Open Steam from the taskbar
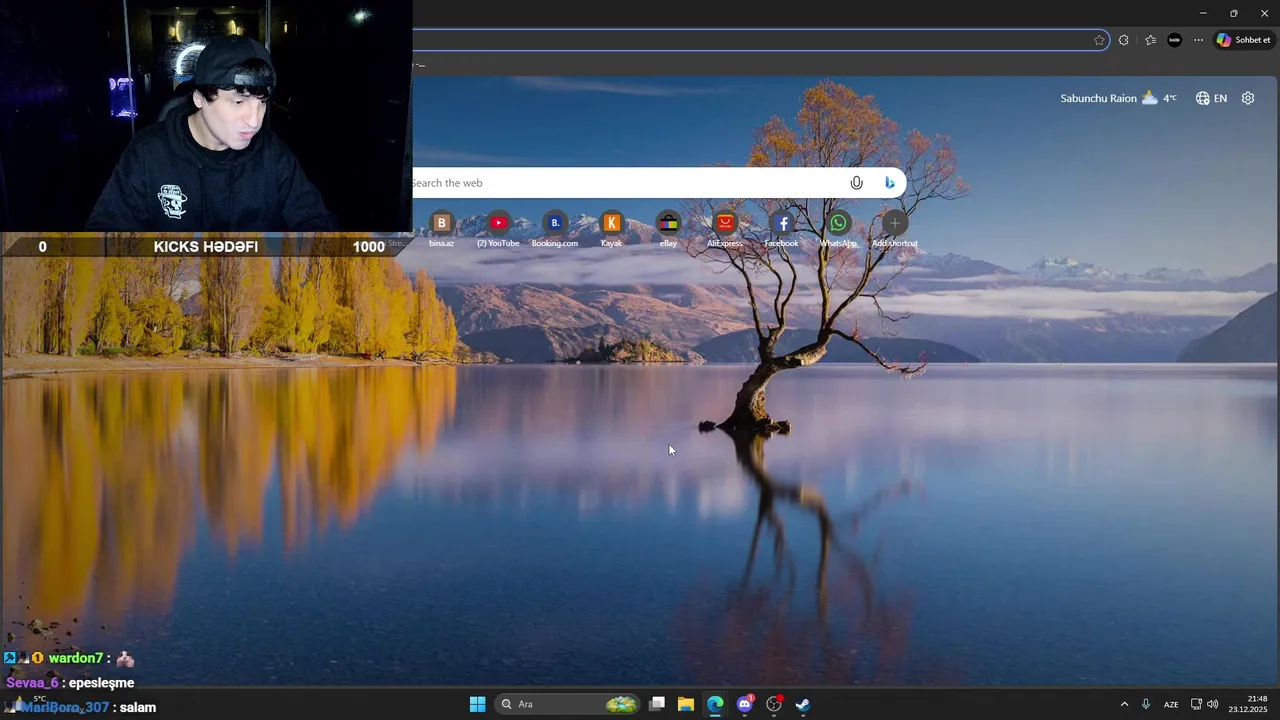Viewport: 1280px width, 720px height. point(802,704)
